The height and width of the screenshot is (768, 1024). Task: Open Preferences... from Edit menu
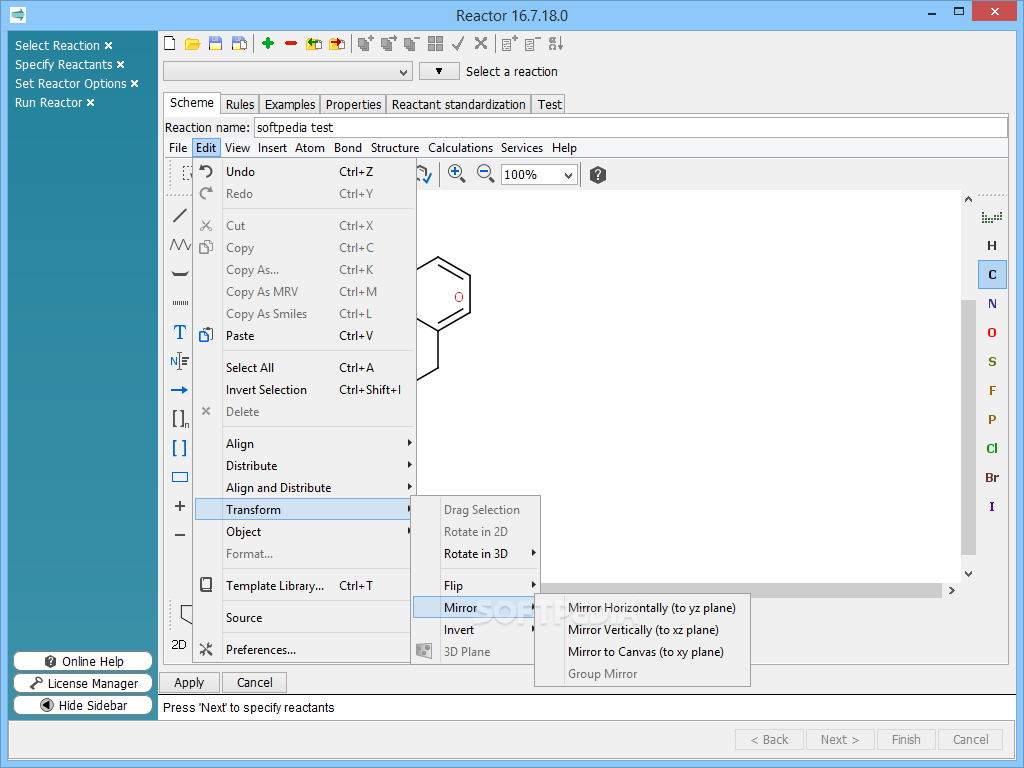tap(304, 650)
